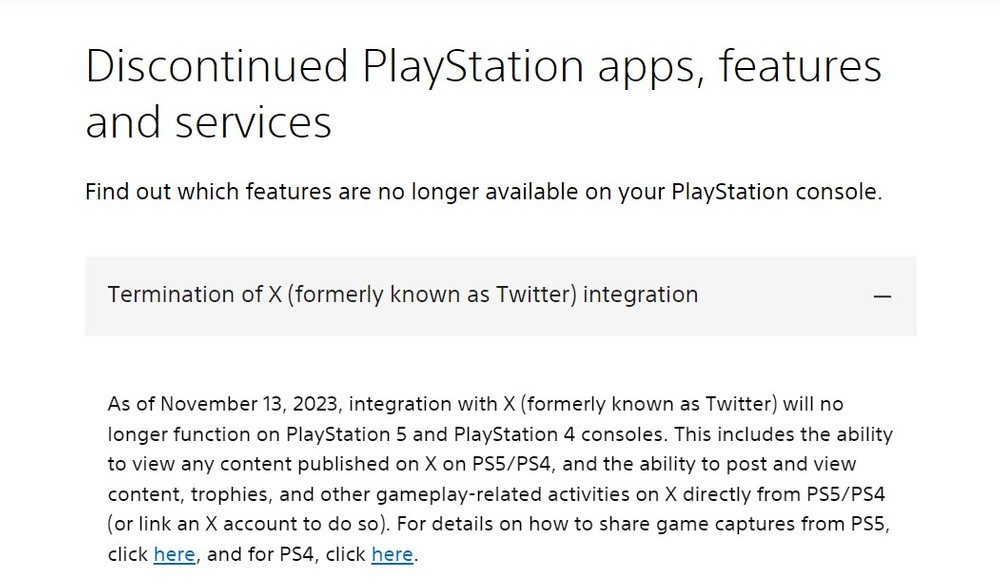
Task: Click the word "Twitter" in the accordion title
Action: pos(535,295)
